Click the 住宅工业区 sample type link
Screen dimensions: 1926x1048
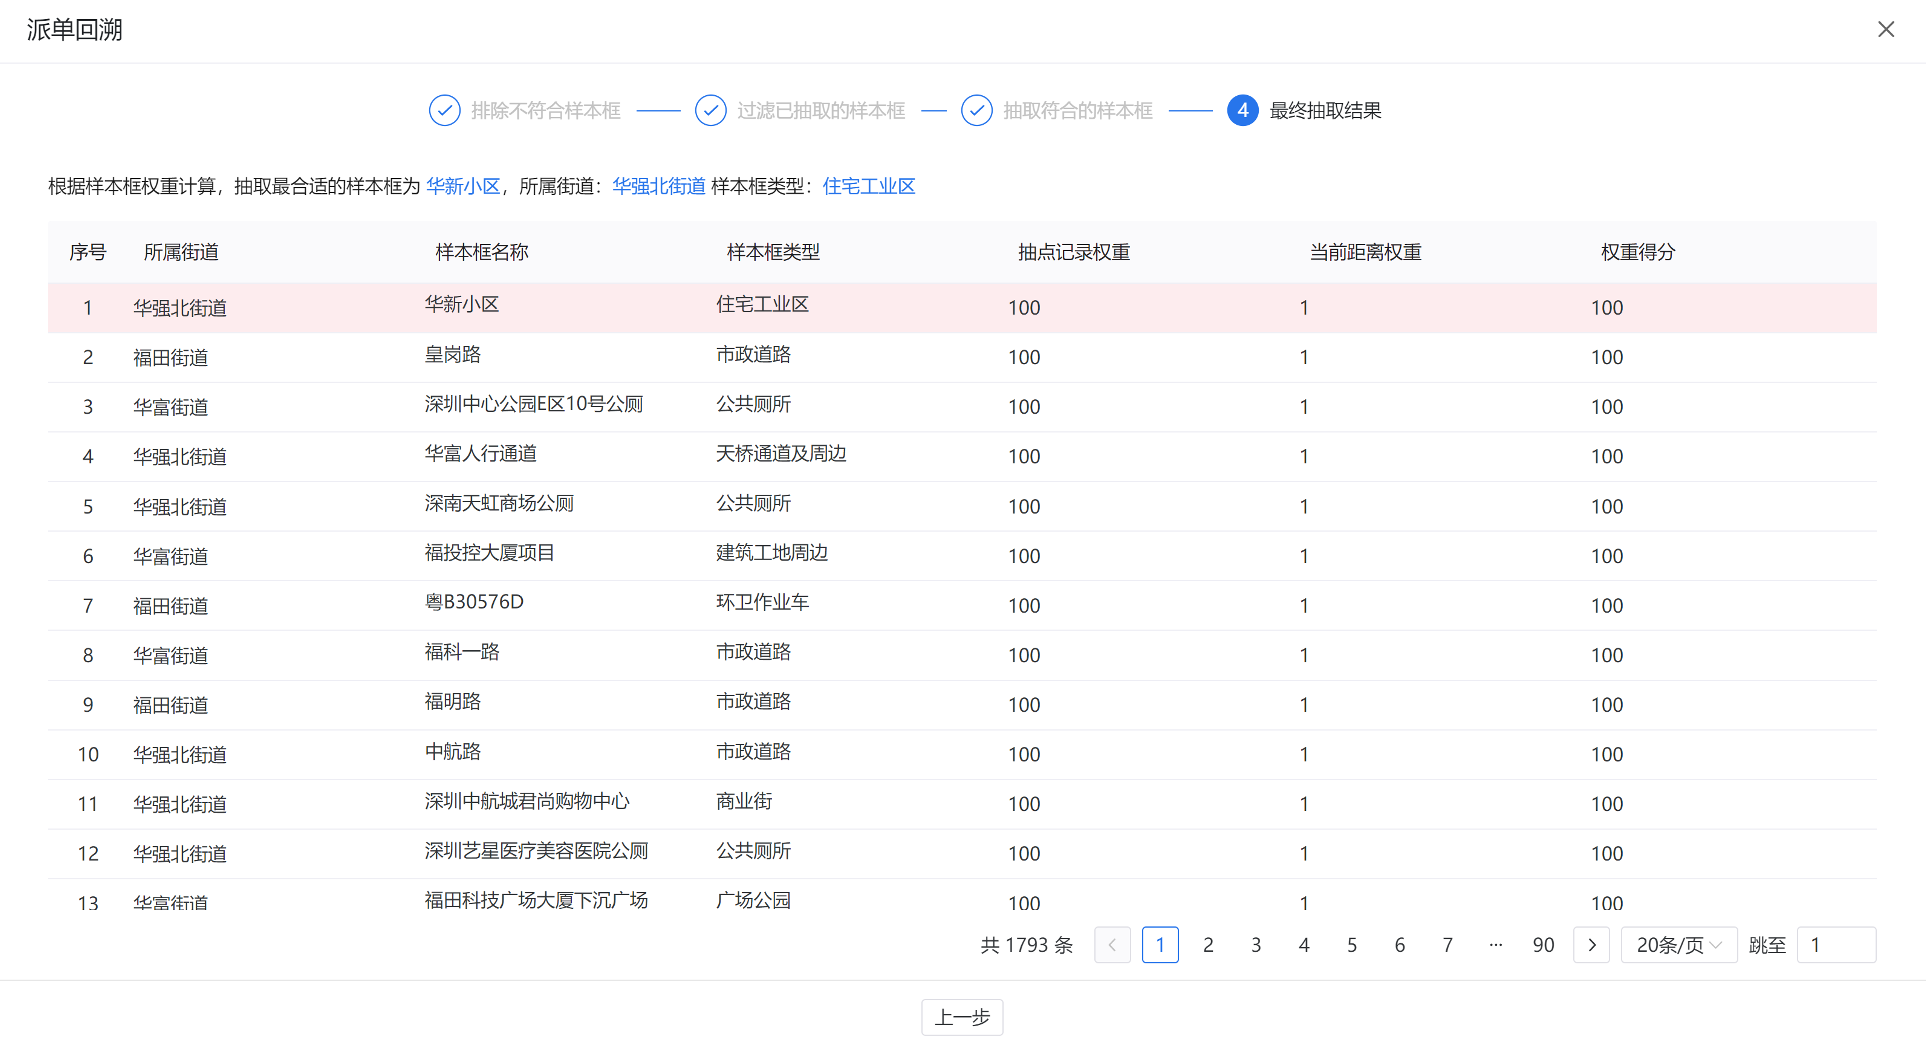pos(868,186)
